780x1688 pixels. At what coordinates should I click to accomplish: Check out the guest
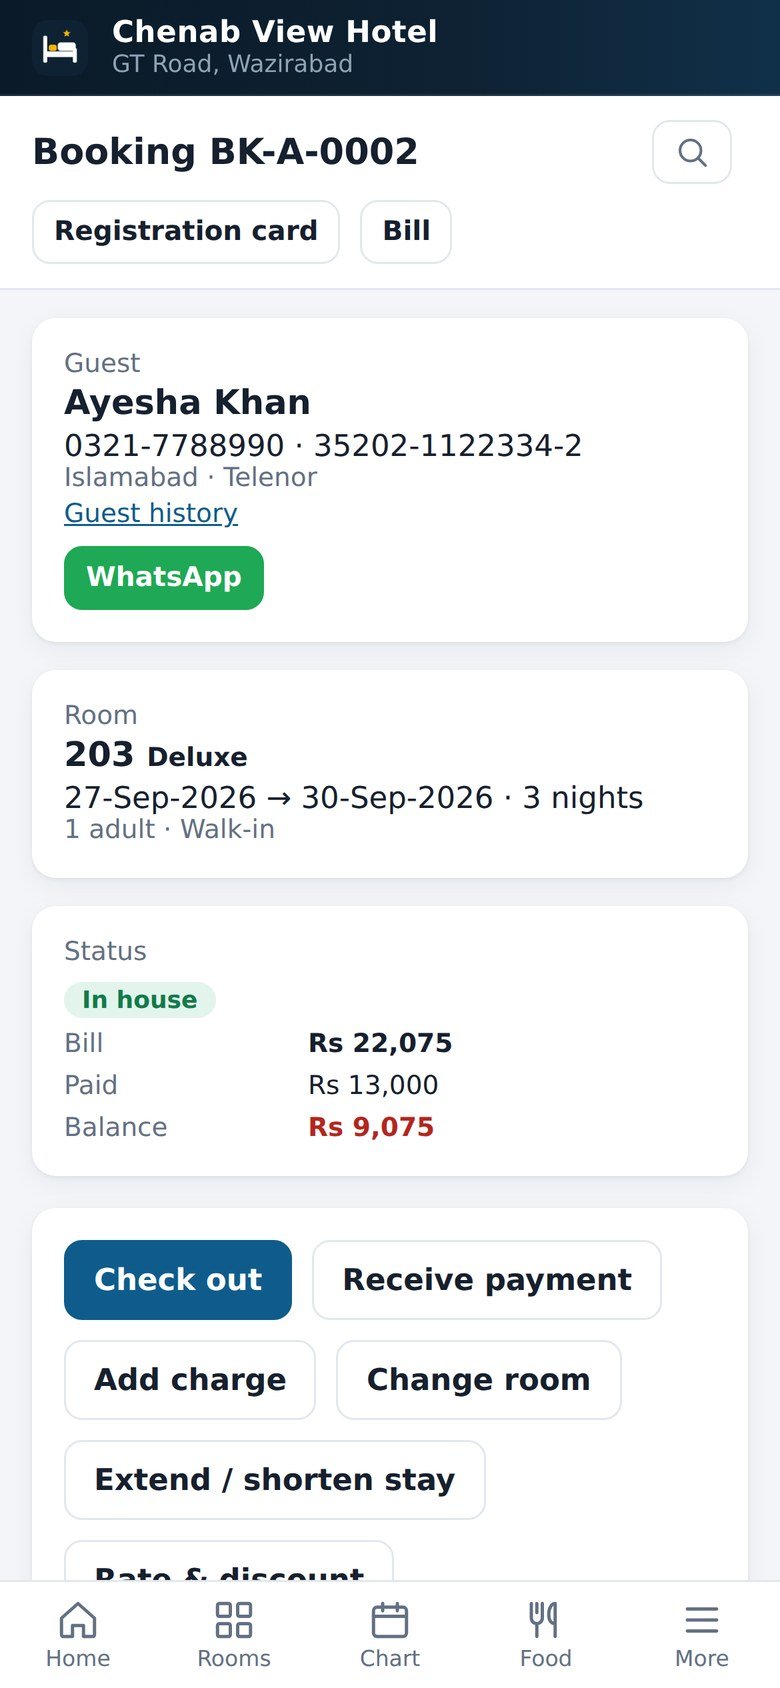coord(178,1280)
